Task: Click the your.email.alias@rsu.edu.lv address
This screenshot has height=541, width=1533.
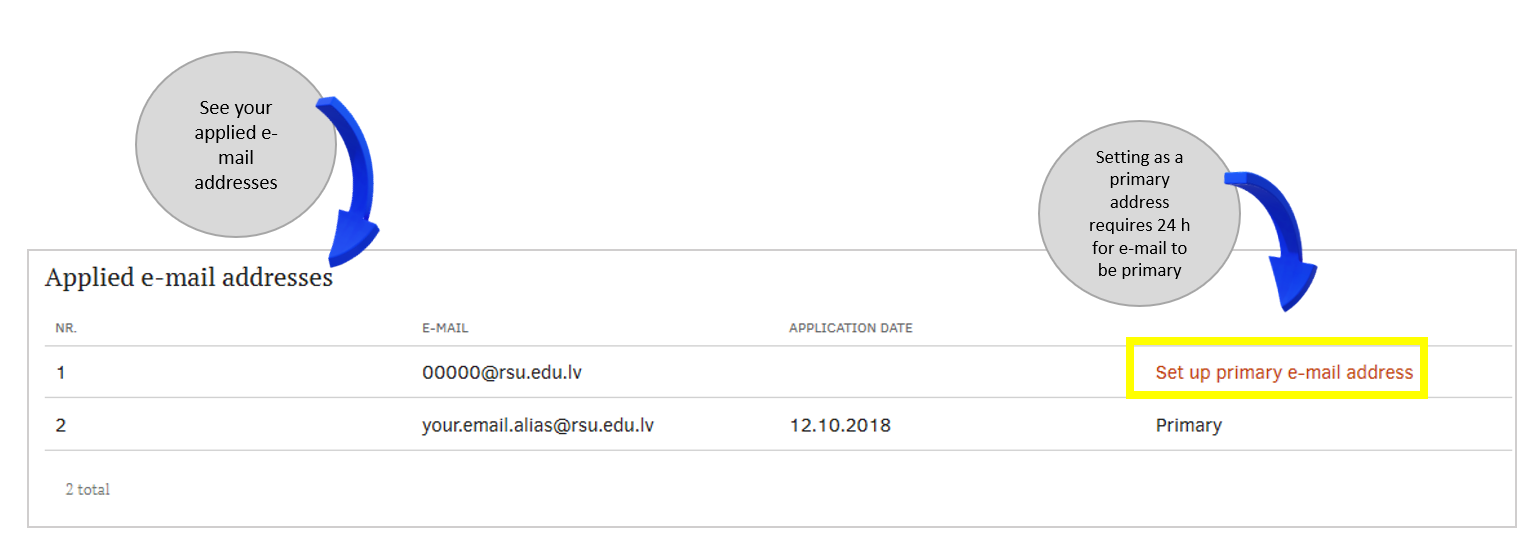Action: [x=538, y=425]
